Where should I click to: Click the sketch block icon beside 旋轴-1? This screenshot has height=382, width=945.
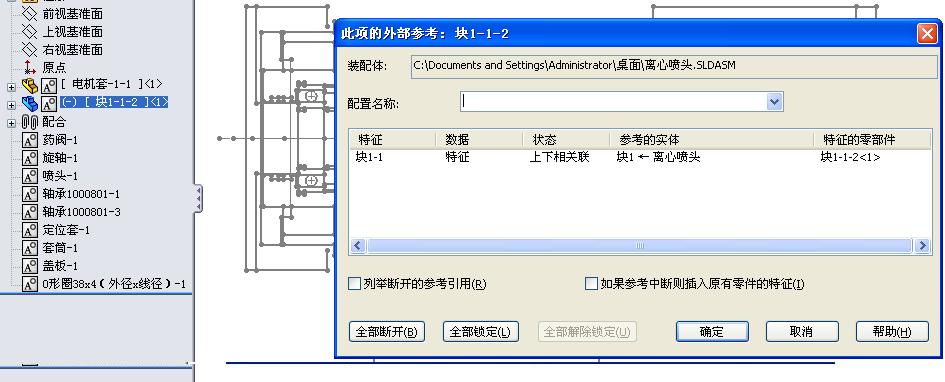pos(30,158)
